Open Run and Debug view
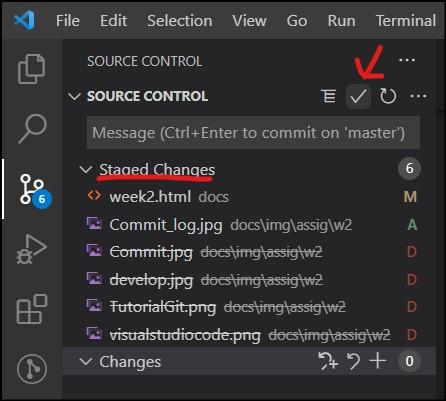Viewport: 446px width, 401px height. (x=32, y=249)
